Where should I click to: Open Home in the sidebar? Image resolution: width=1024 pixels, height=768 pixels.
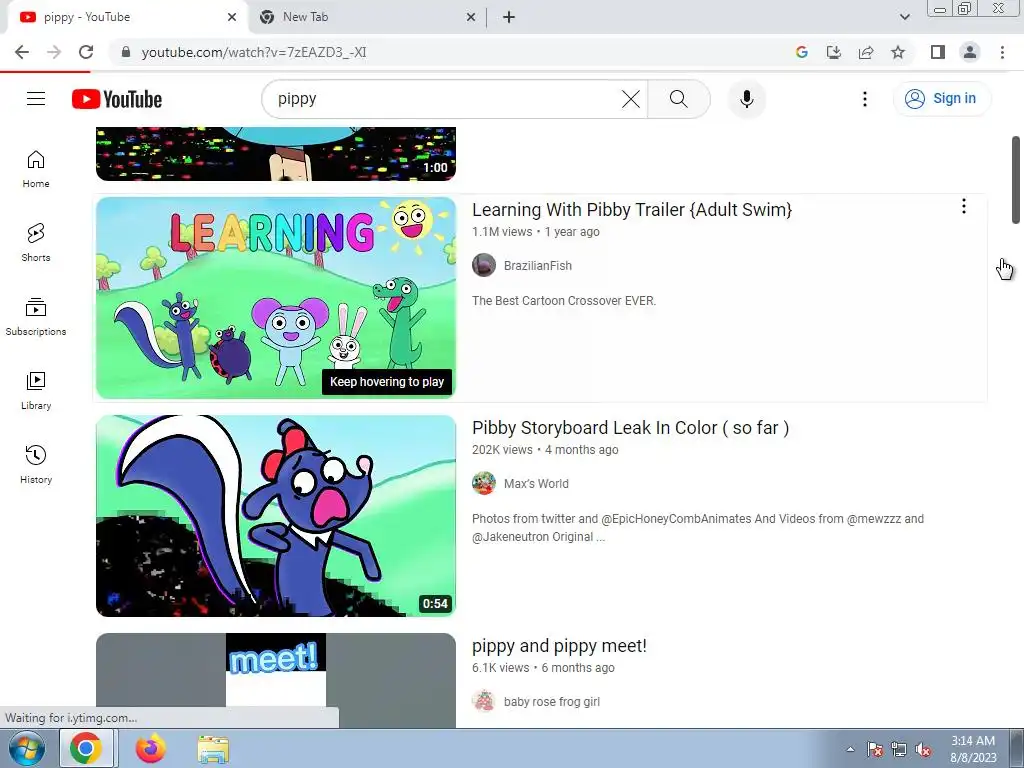[36, 169]
